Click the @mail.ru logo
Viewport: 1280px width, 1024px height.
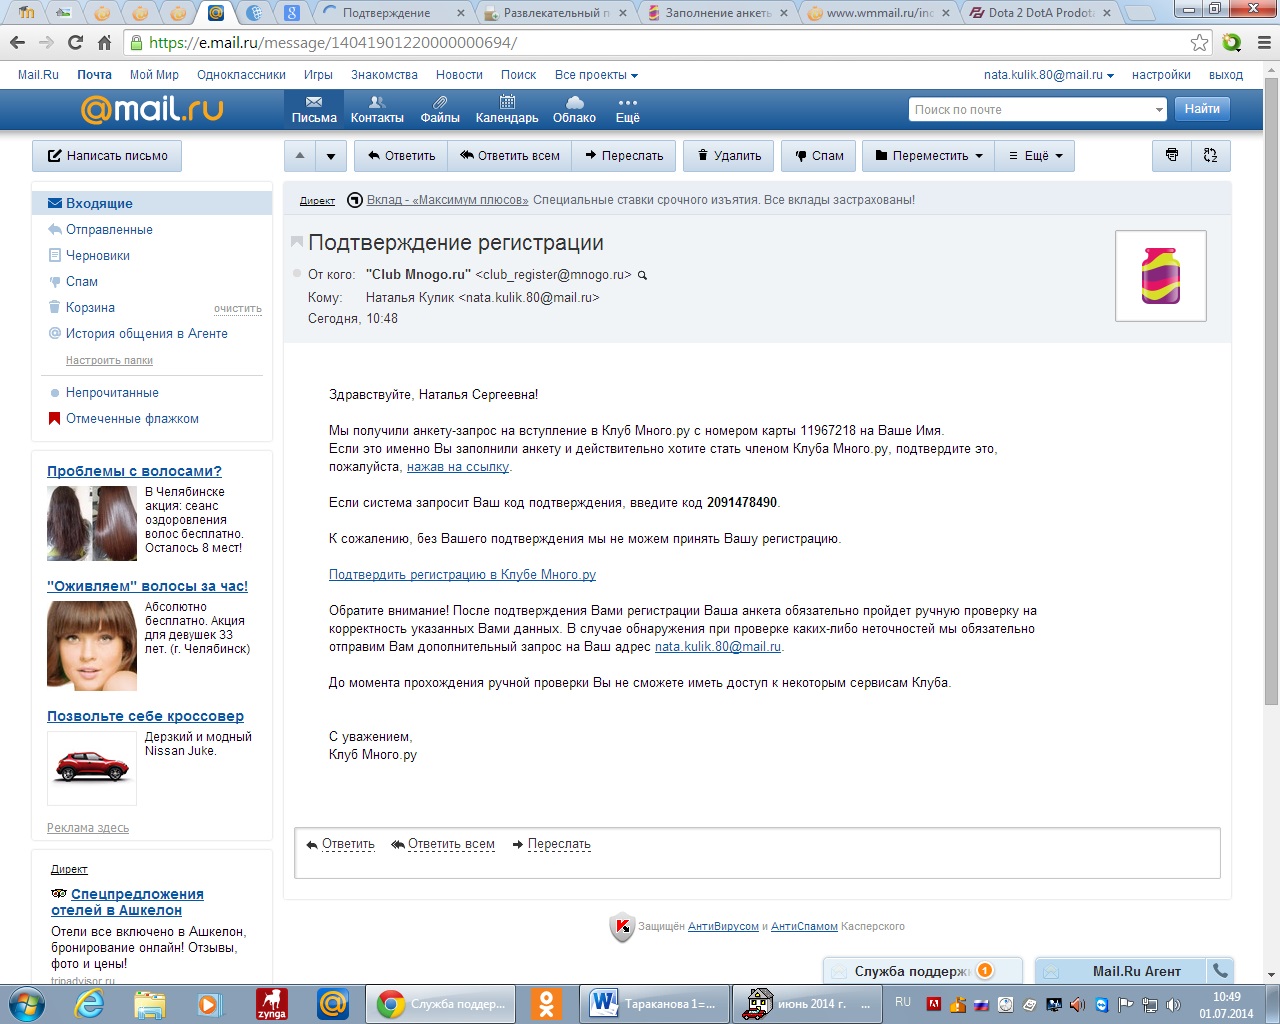[x=152, y=109]
